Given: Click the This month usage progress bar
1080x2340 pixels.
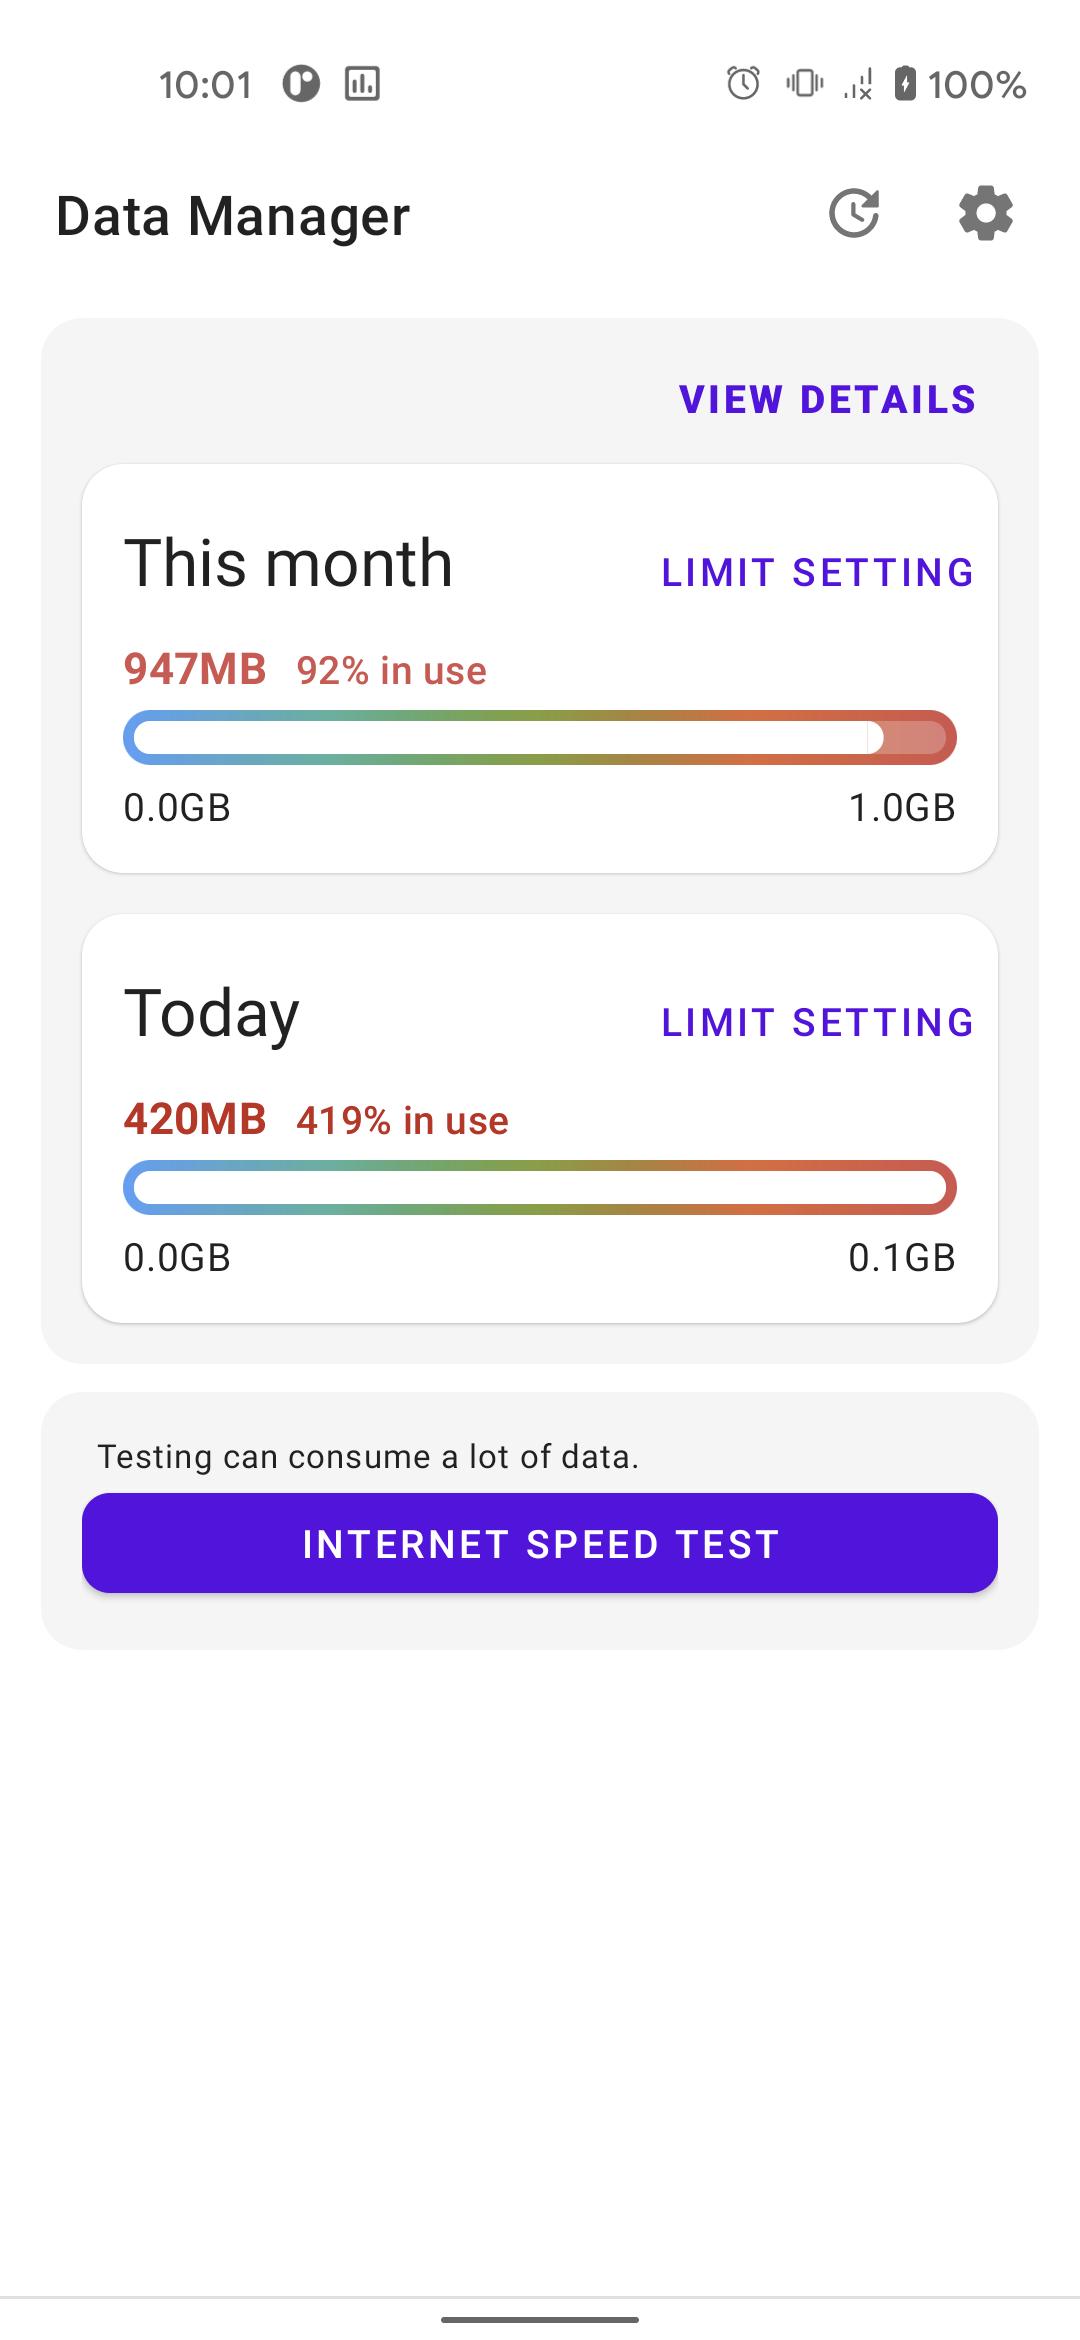Looking at the screenshot, I should click(x=540, y=737).
